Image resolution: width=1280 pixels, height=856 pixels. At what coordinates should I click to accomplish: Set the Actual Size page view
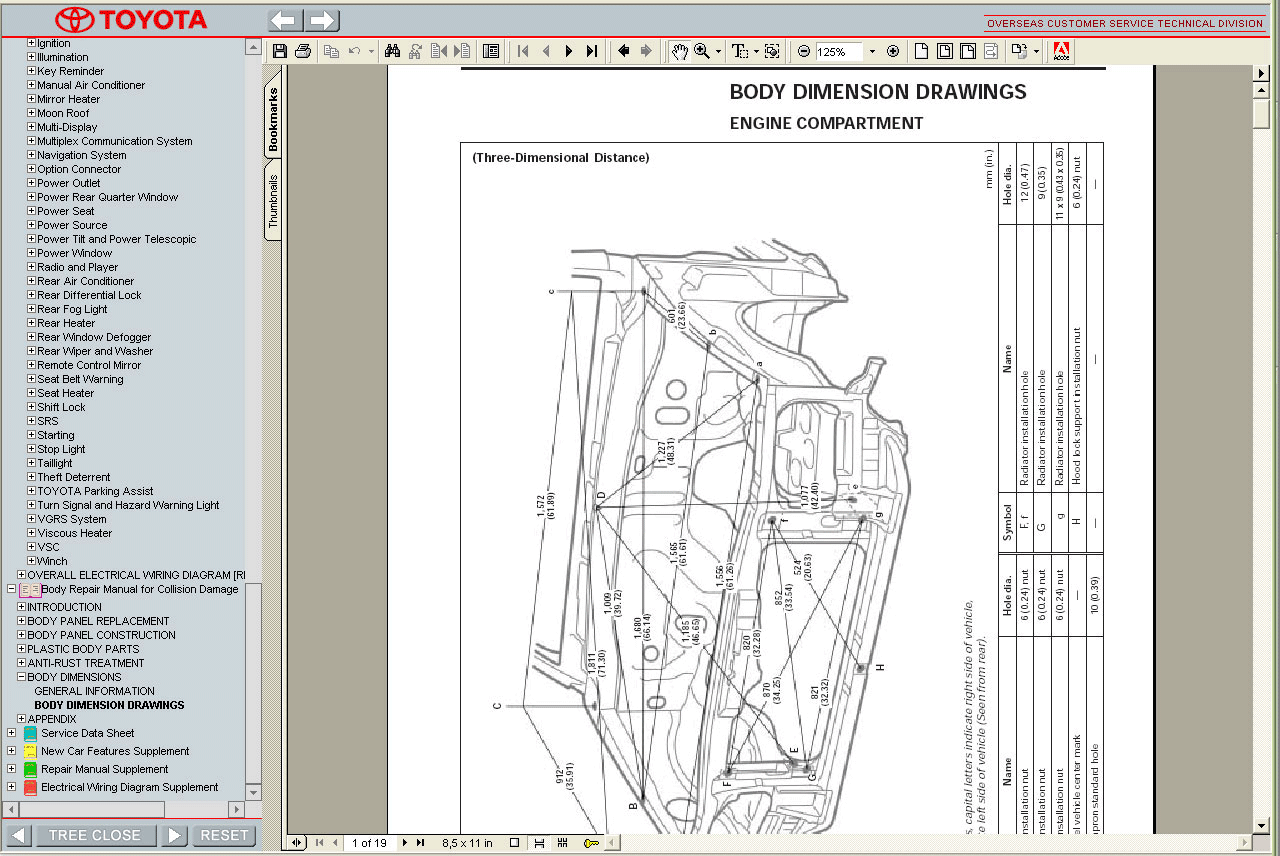tap(922, 51)
